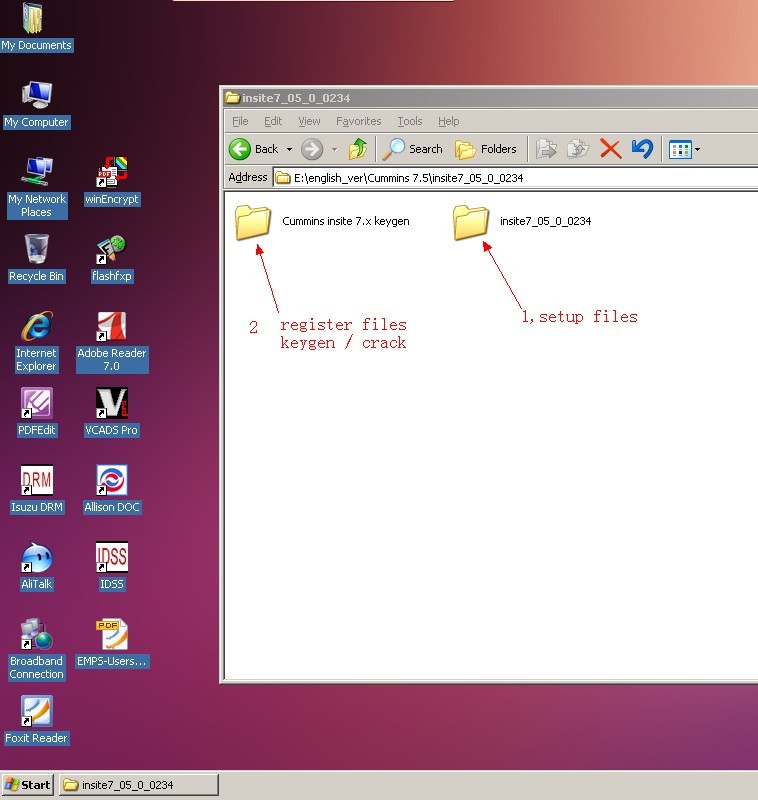Expand the Forward history dropdown arrow
758x800 pixels.
(334, 150)
